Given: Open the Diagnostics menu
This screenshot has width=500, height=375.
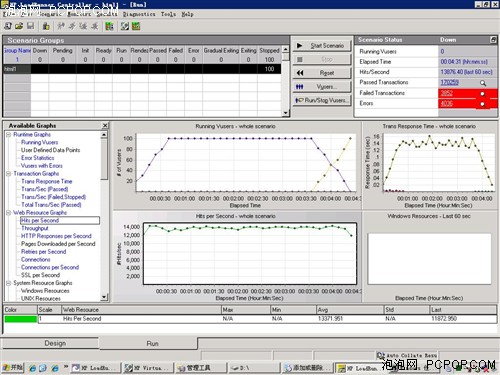Looking at the screenshot, I should 139,14.
